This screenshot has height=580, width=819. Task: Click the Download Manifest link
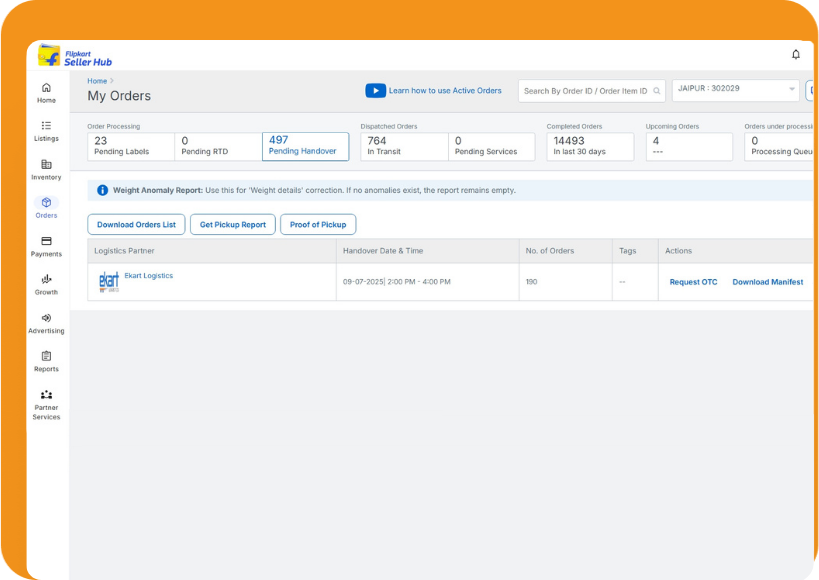point(767,282)
